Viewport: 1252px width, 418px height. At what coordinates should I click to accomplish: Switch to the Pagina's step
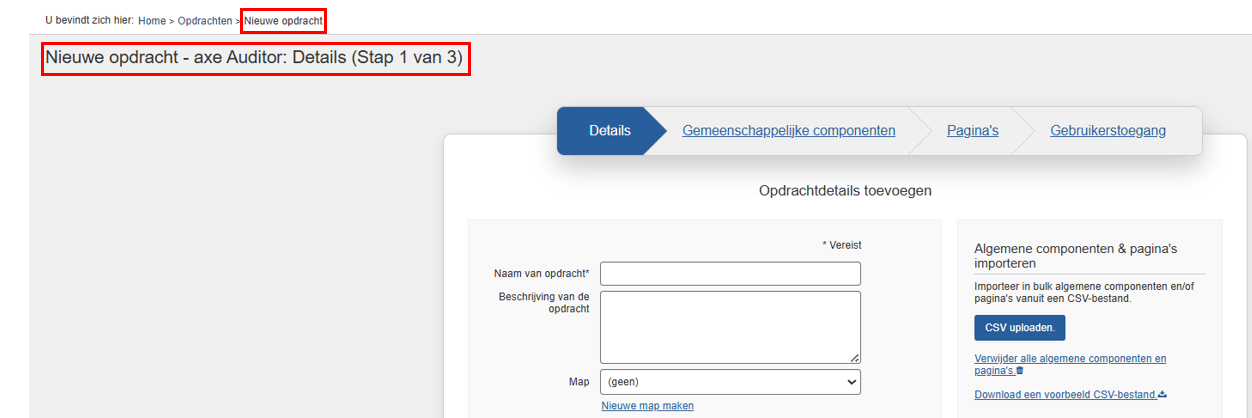click(972, 131)
